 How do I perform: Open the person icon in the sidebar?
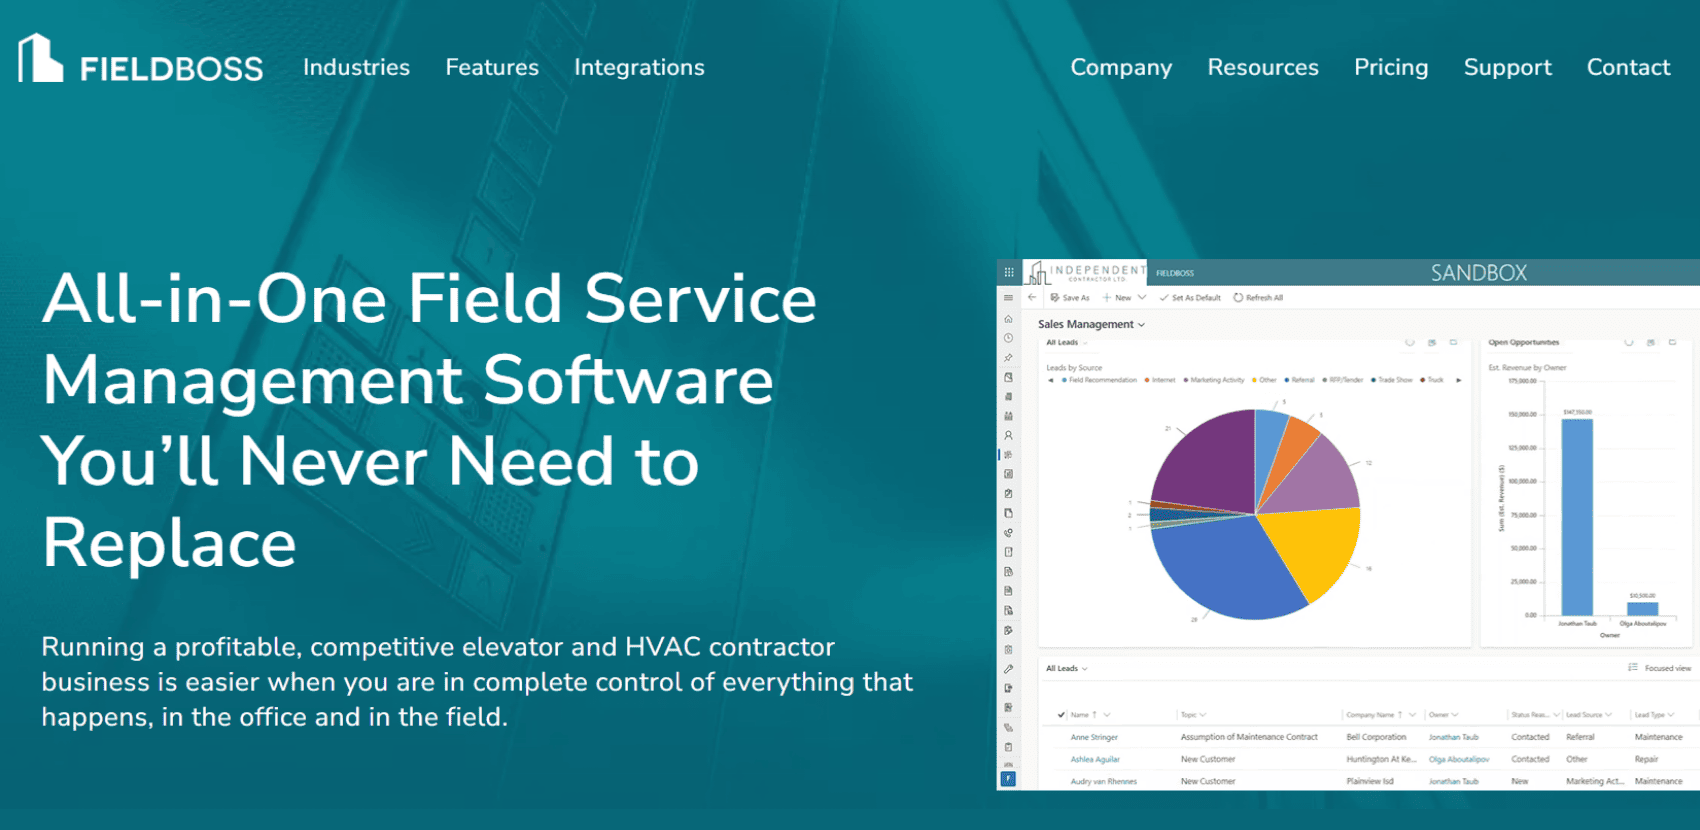(1008, 435)
